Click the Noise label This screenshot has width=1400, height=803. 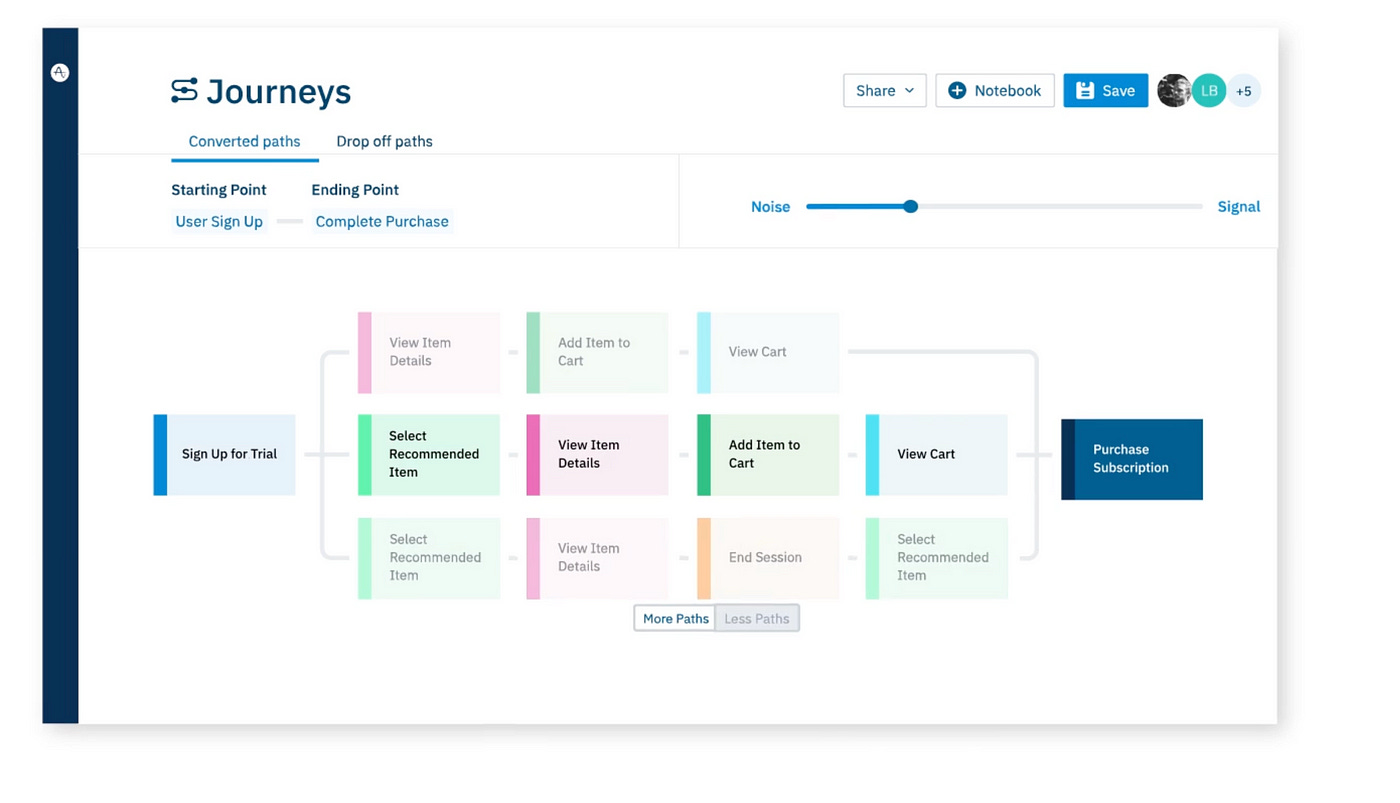click(771, 207)
